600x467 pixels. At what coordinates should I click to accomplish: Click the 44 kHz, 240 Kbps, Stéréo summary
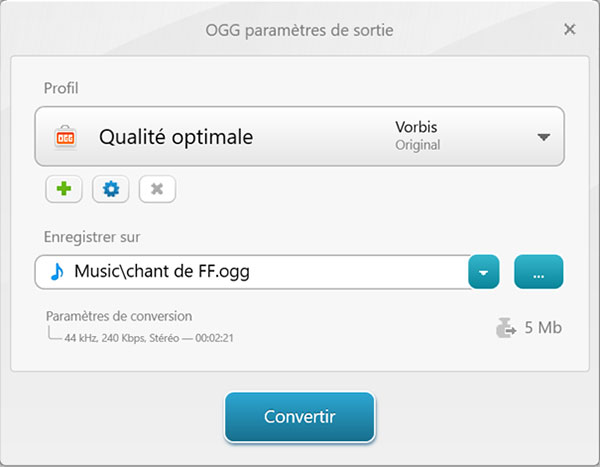coord(150,338)
